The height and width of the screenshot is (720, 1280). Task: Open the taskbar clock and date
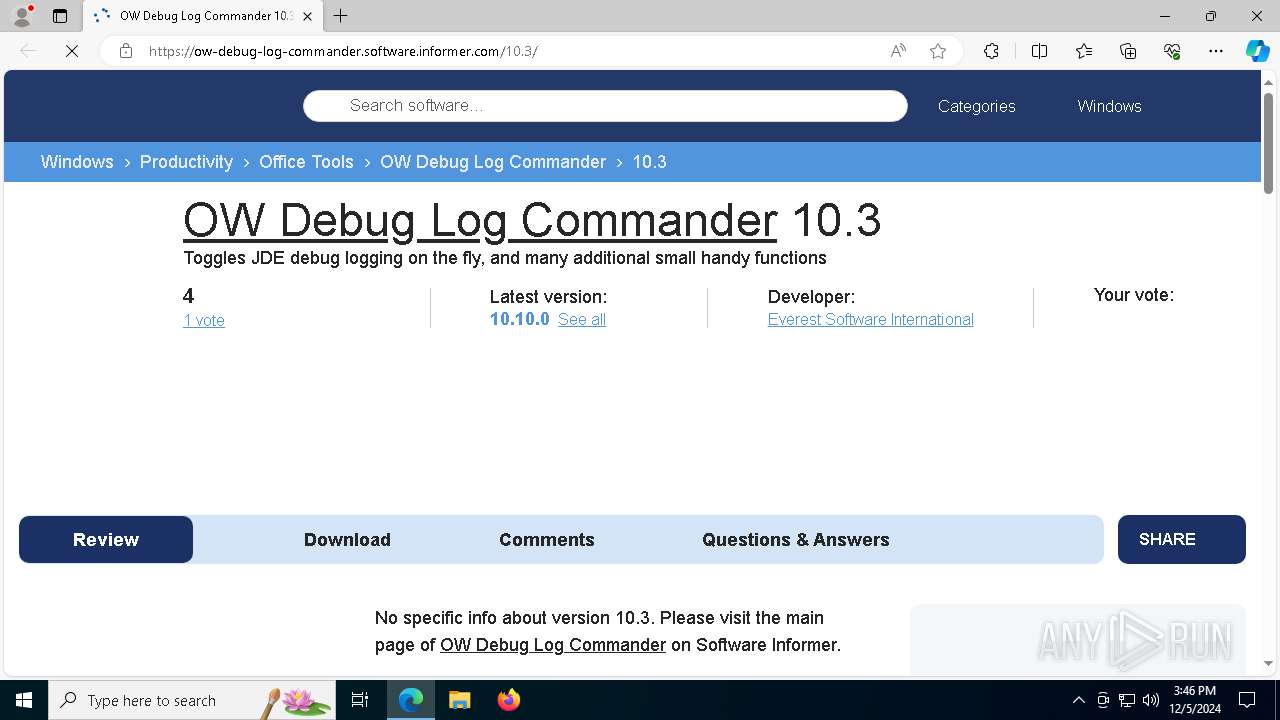[1195, 700]
